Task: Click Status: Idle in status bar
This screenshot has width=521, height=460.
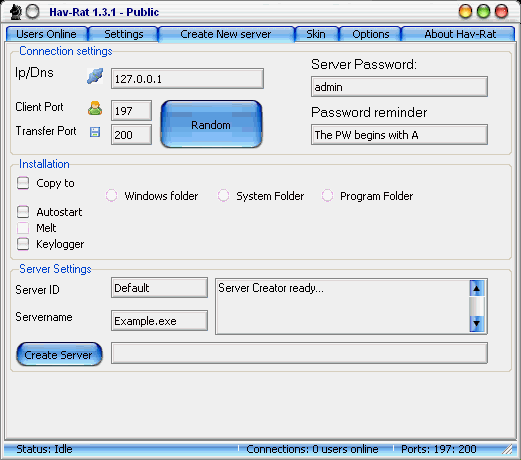Action: coord(44,449)
